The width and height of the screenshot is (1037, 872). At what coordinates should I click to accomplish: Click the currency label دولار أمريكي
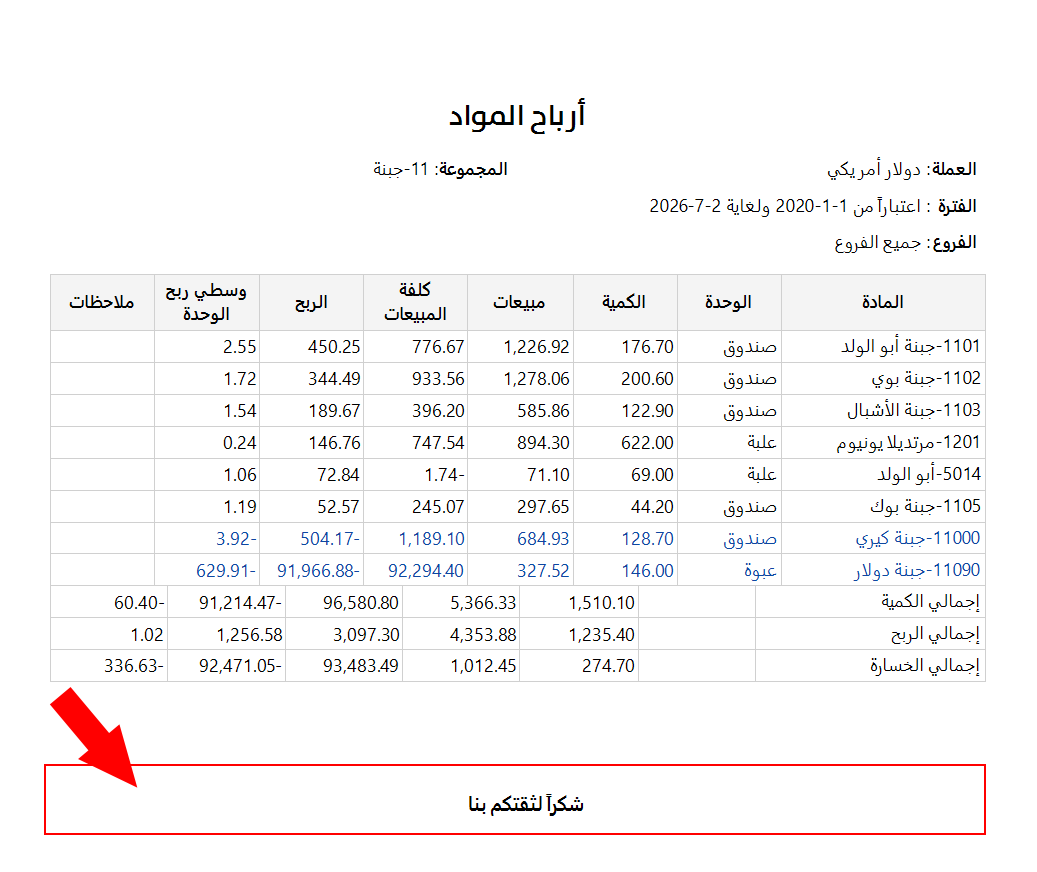874,170
